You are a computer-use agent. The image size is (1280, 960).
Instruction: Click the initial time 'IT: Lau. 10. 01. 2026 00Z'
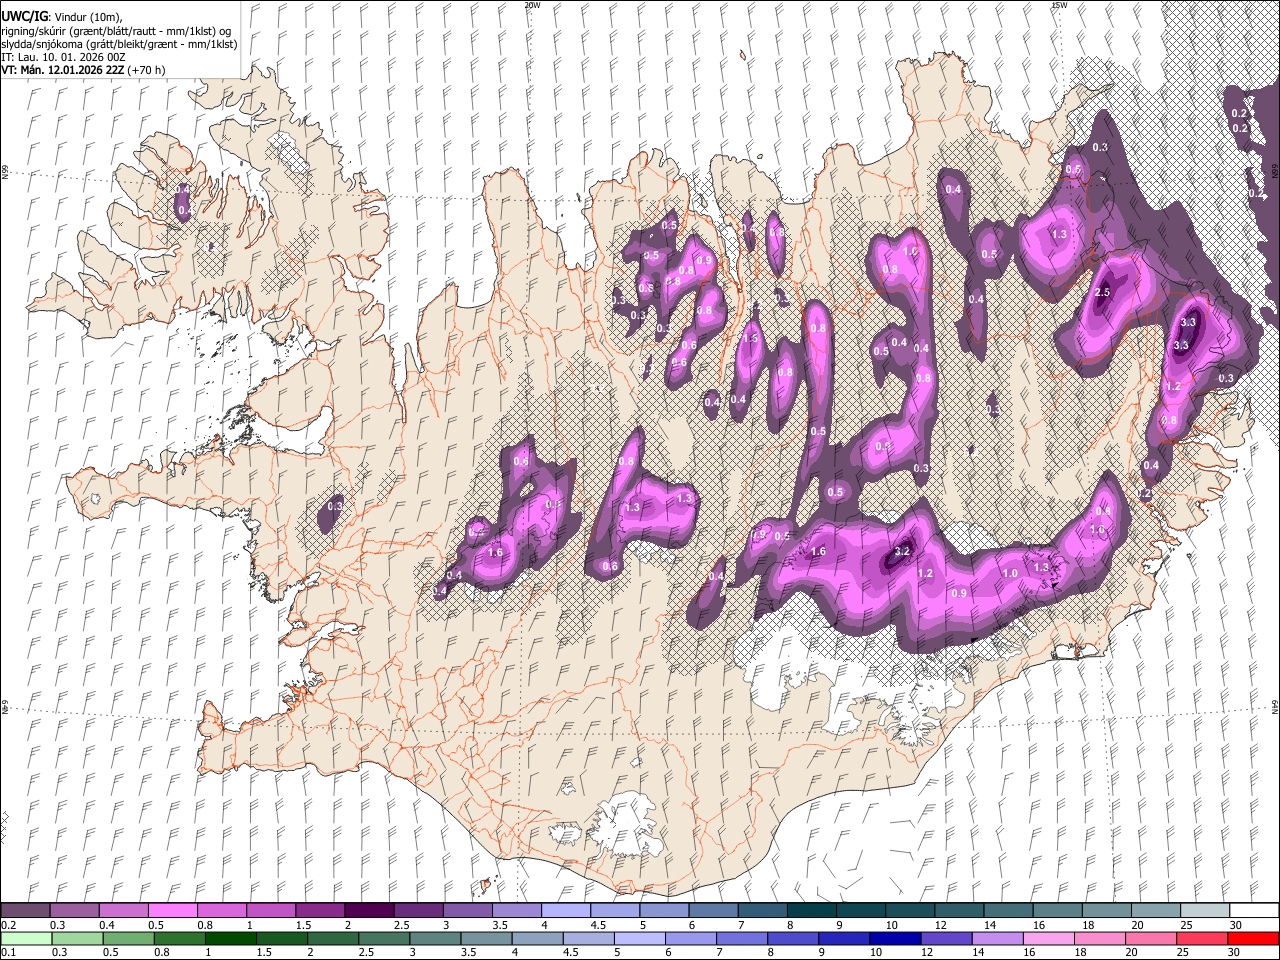tap(64, 56)
